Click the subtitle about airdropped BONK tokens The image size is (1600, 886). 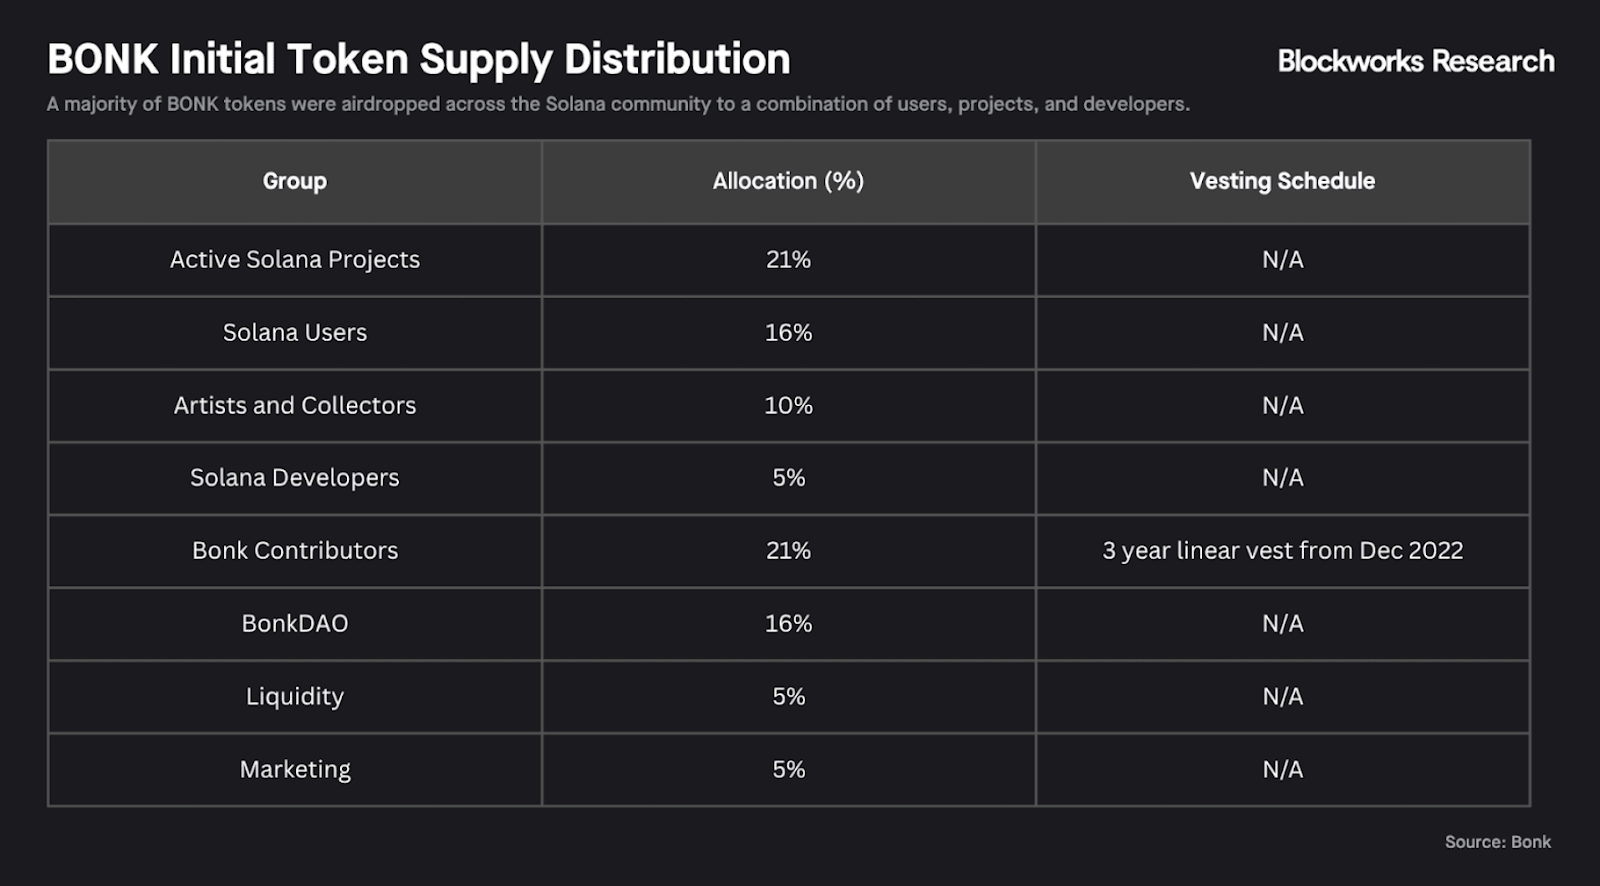point(618,104)
